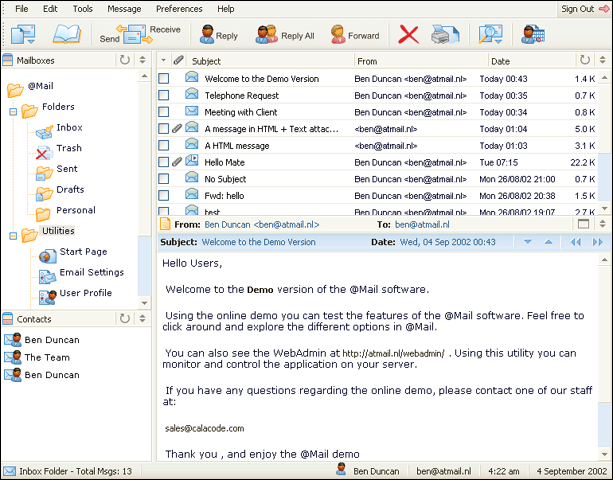
Task: Check the Welcome to the Demo Version message
Action: (x=163, y=79)
